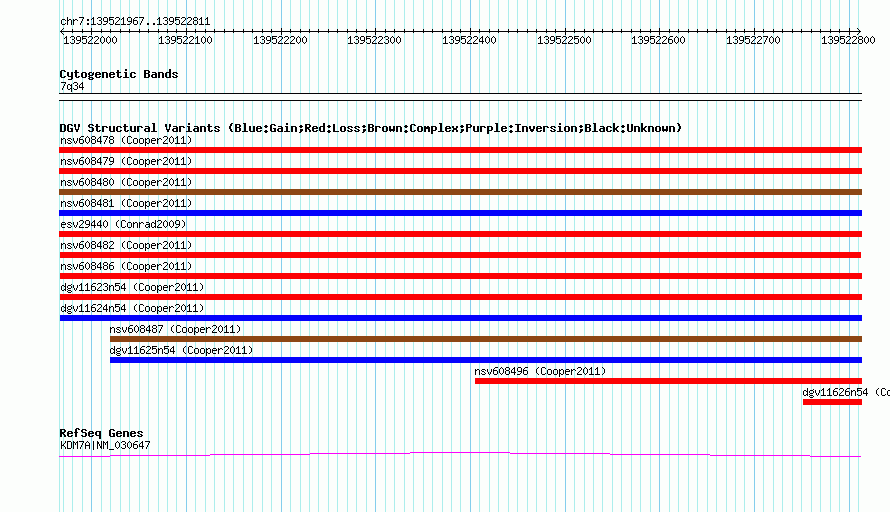890x512 pixels.
Task: Click ruler position 139522700
Action: (x=753, y=40)
